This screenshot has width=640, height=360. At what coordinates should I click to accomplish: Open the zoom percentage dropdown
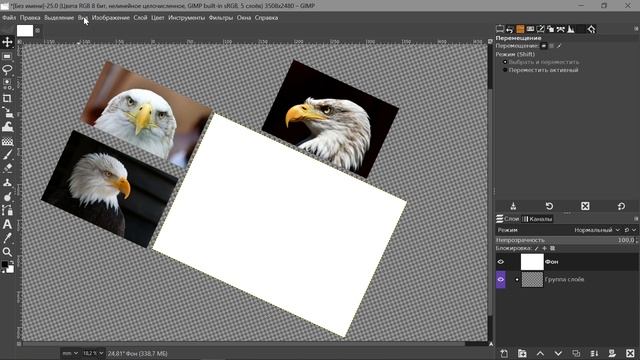pos(93,353)
